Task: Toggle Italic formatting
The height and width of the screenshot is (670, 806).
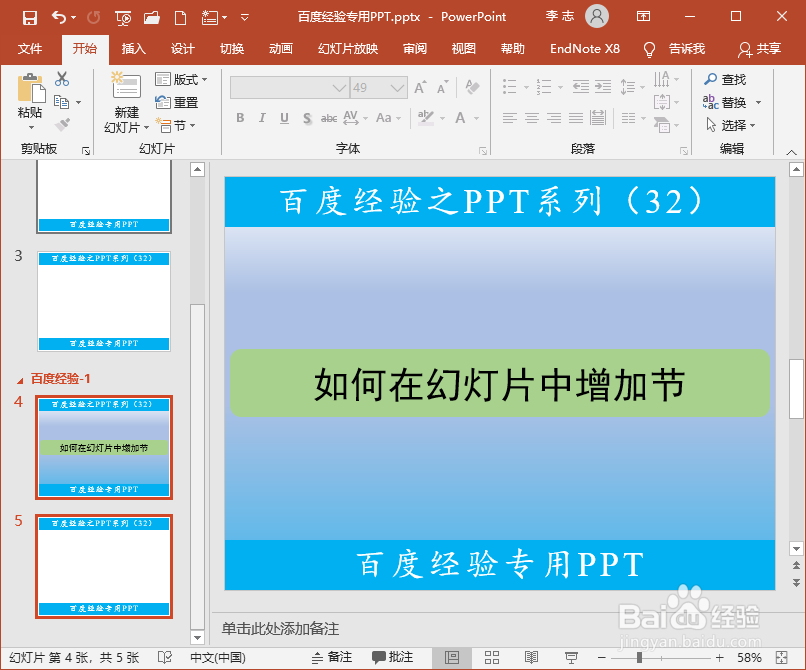Action: 262,118
